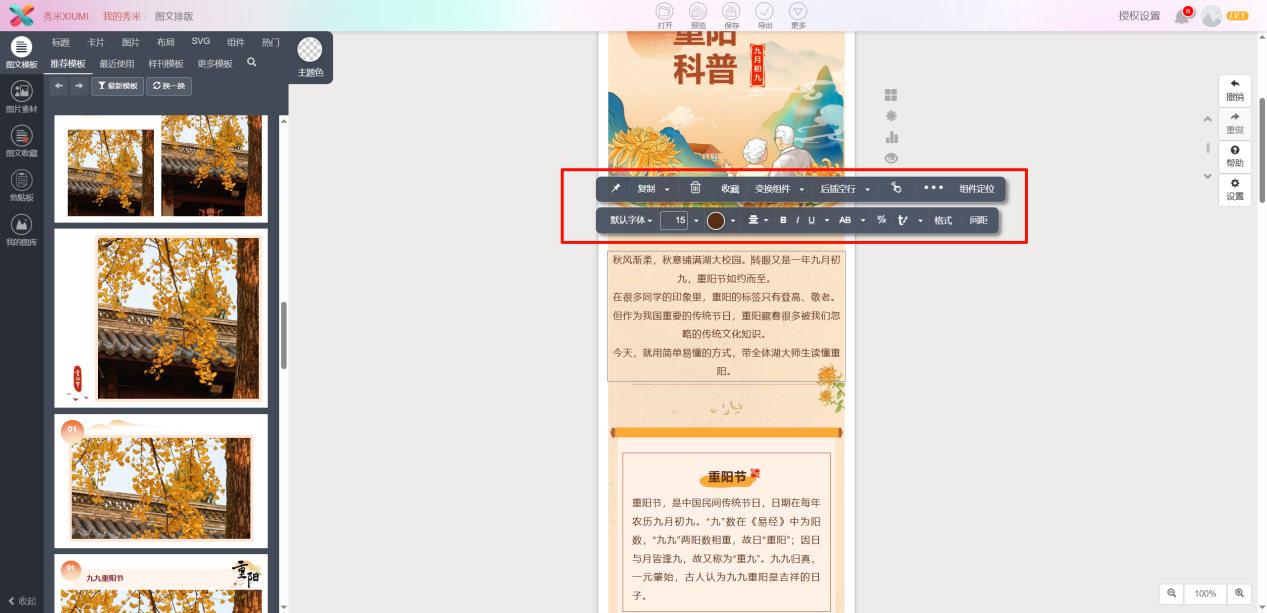Open the text alignment dropdown
Screen dimensions: 1267x613
click(x=758, y=220)
